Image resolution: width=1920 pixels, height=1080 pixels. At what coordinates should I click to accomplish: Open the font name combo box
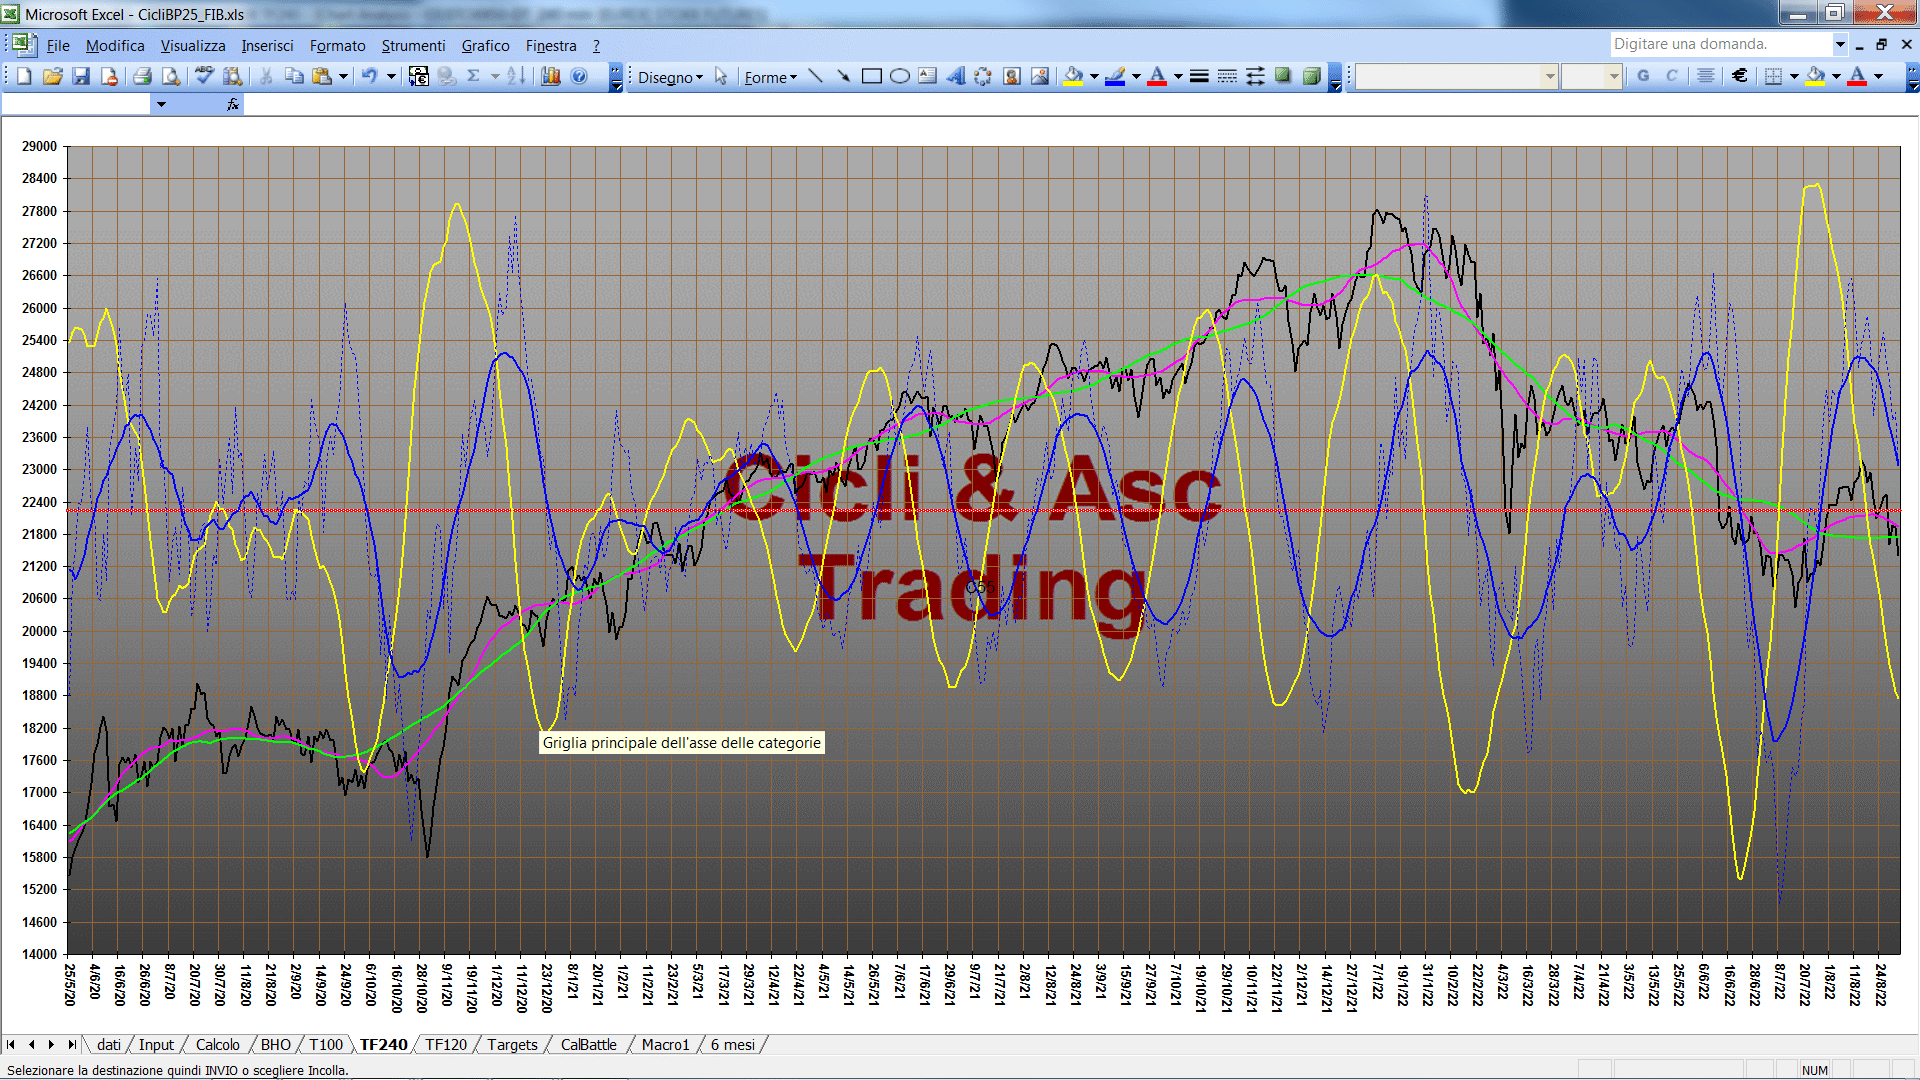pyautogui.click(x=1456, y=76)
